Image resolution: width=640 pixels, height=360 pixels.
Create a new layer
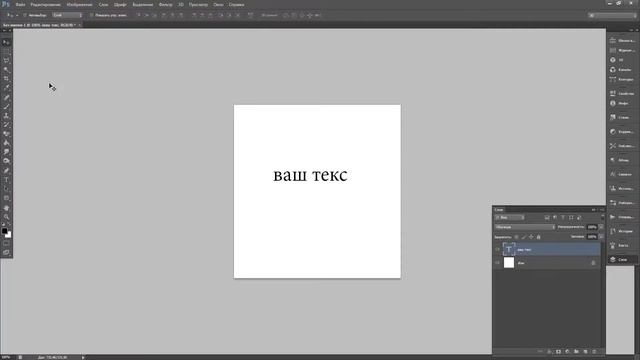click(x=585, y=351)
